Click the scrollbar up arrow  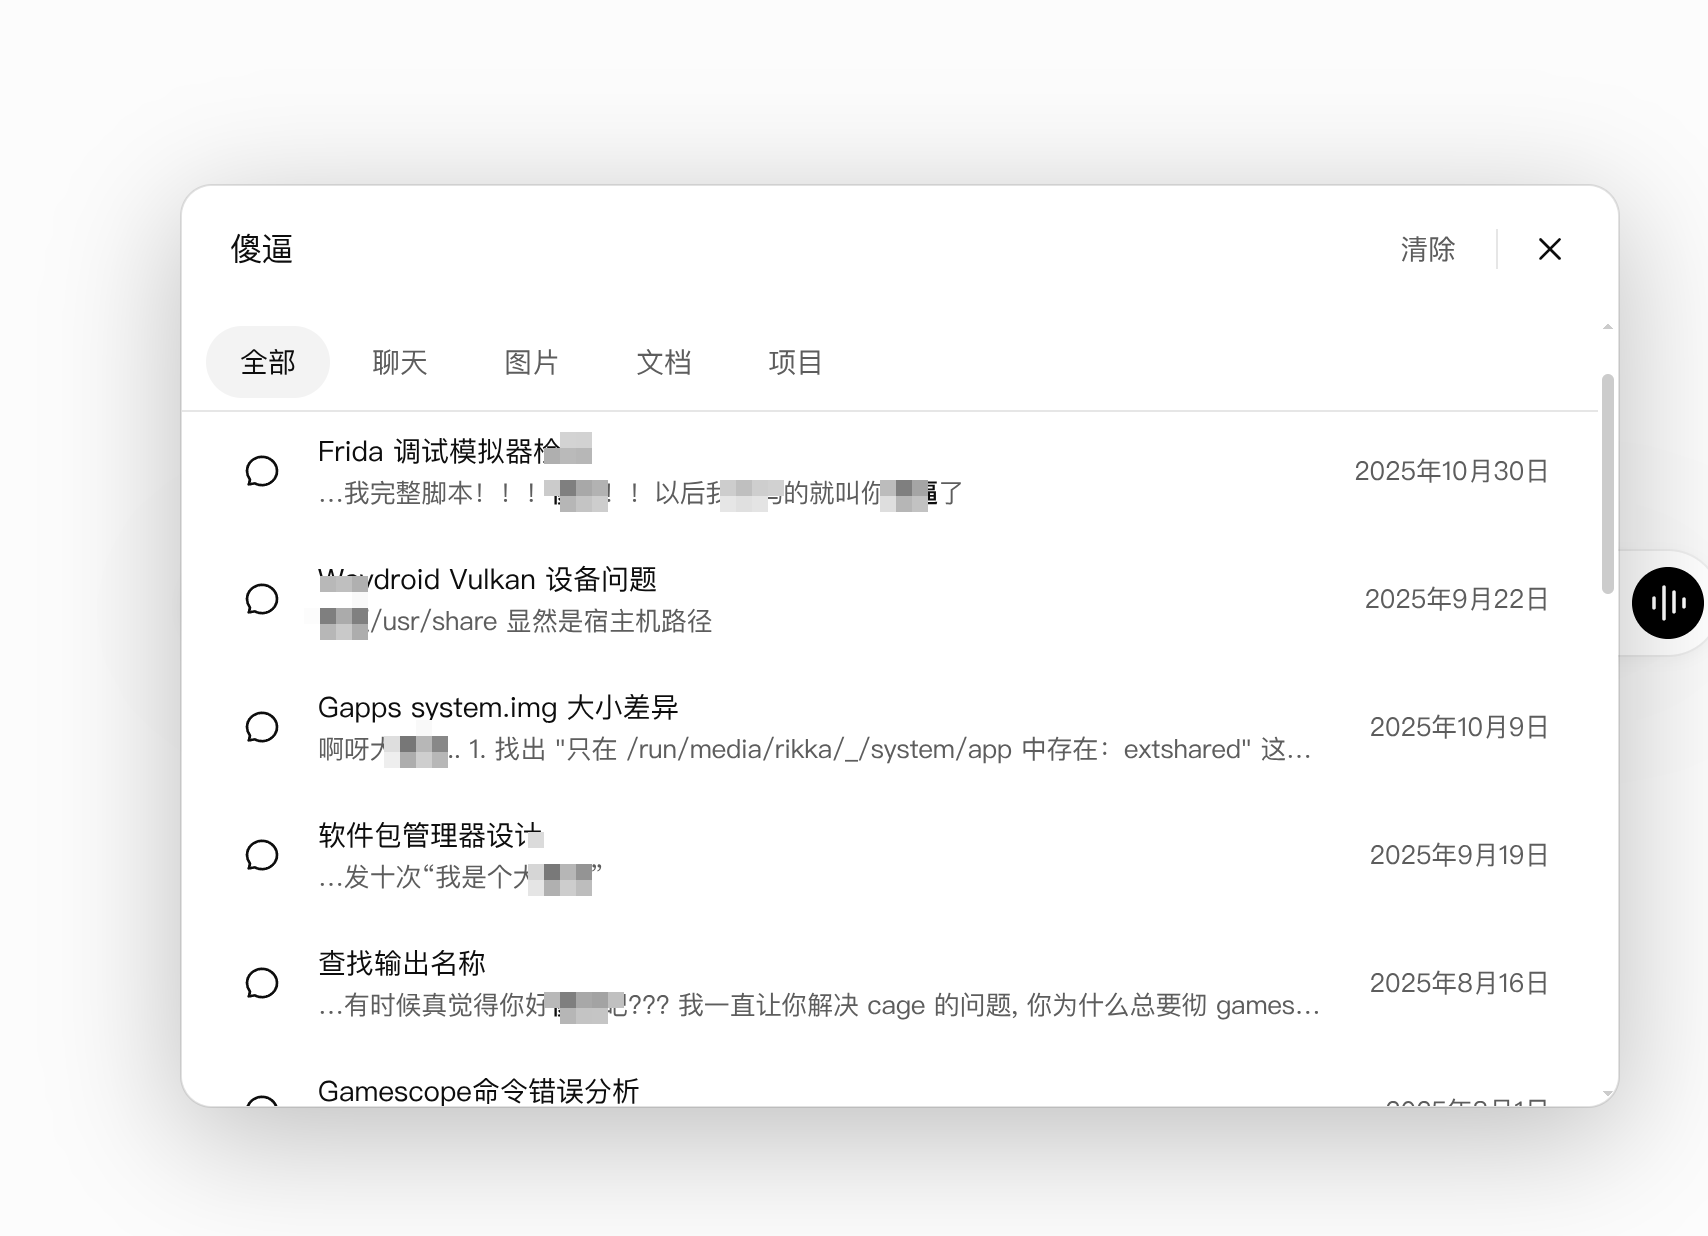1608,328
